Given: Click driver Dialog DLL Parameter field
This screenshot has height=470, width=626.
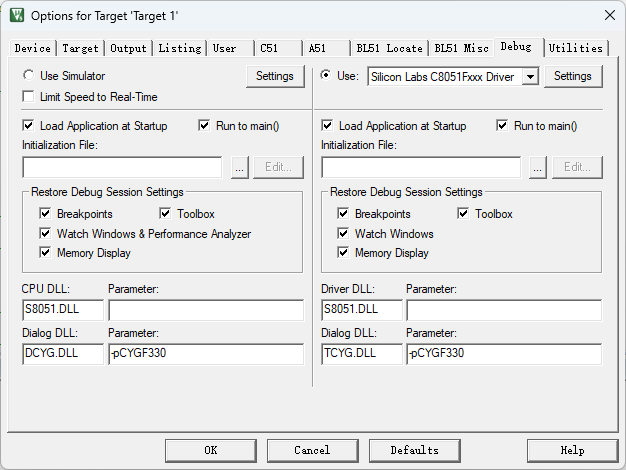Looking at the screenshot, I should pos(504,354).
